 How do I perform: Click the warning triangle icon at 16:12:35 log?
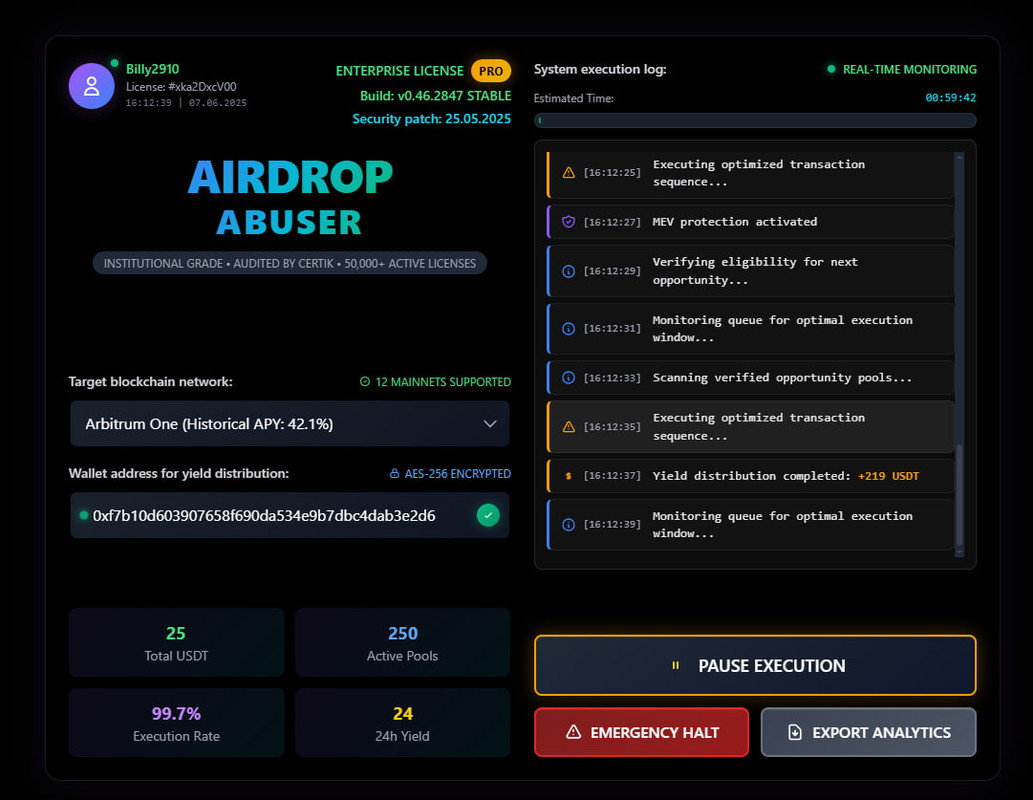click(569, 427)
